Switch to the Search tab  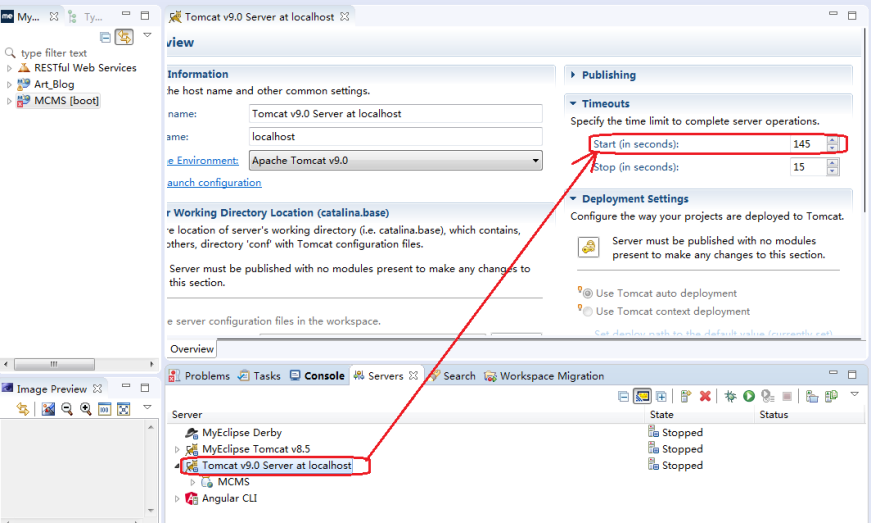[x=453, y=376]
